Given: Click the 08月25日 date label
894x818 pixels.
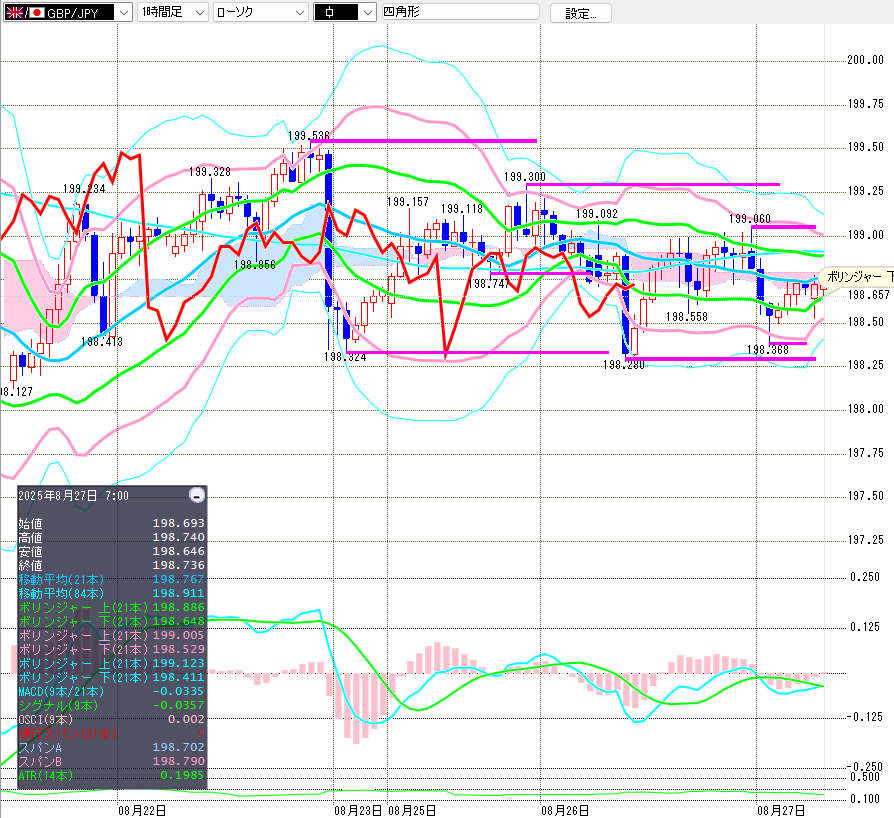Looking at the screenshot, I should coord(412,811).
